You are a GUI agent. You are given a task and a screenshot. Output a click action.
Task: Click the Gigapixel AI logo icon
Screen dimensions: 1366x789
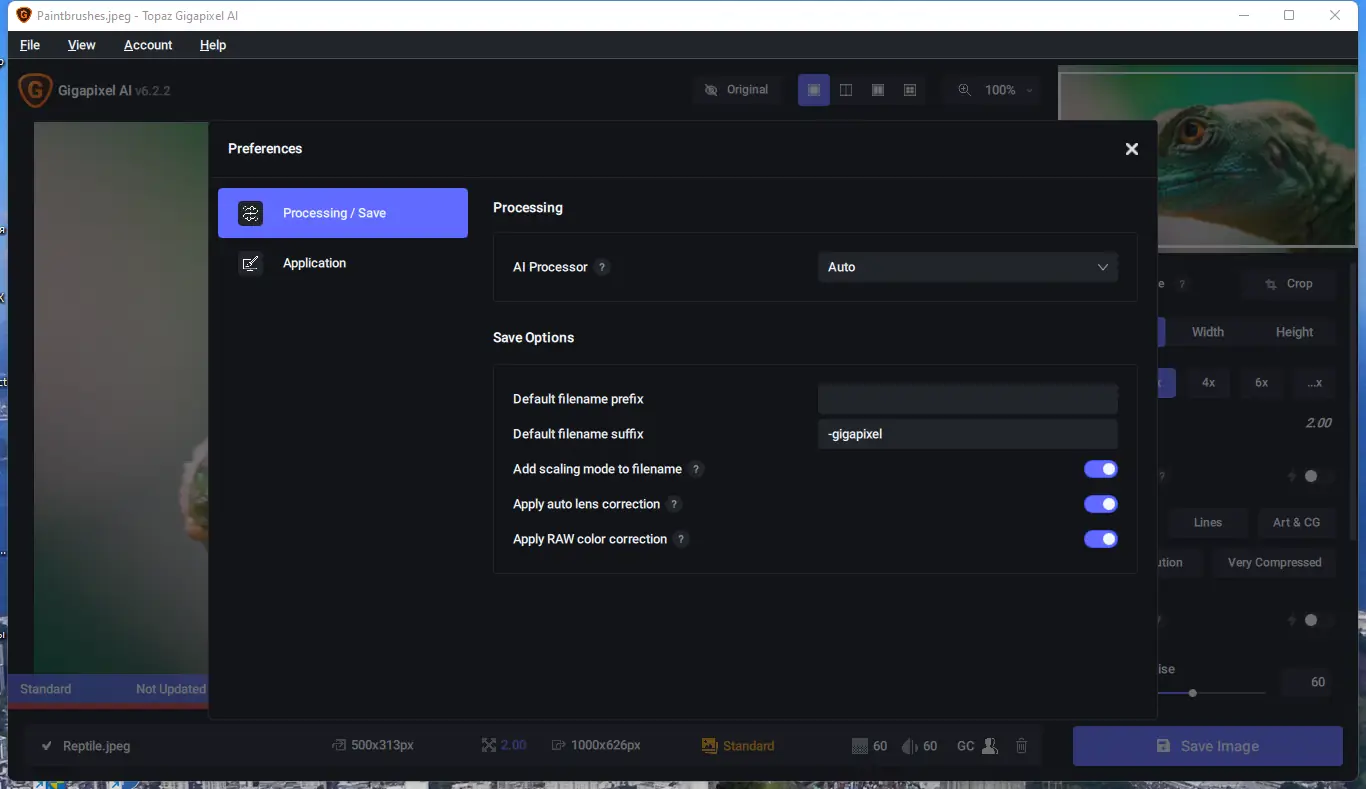35,90
